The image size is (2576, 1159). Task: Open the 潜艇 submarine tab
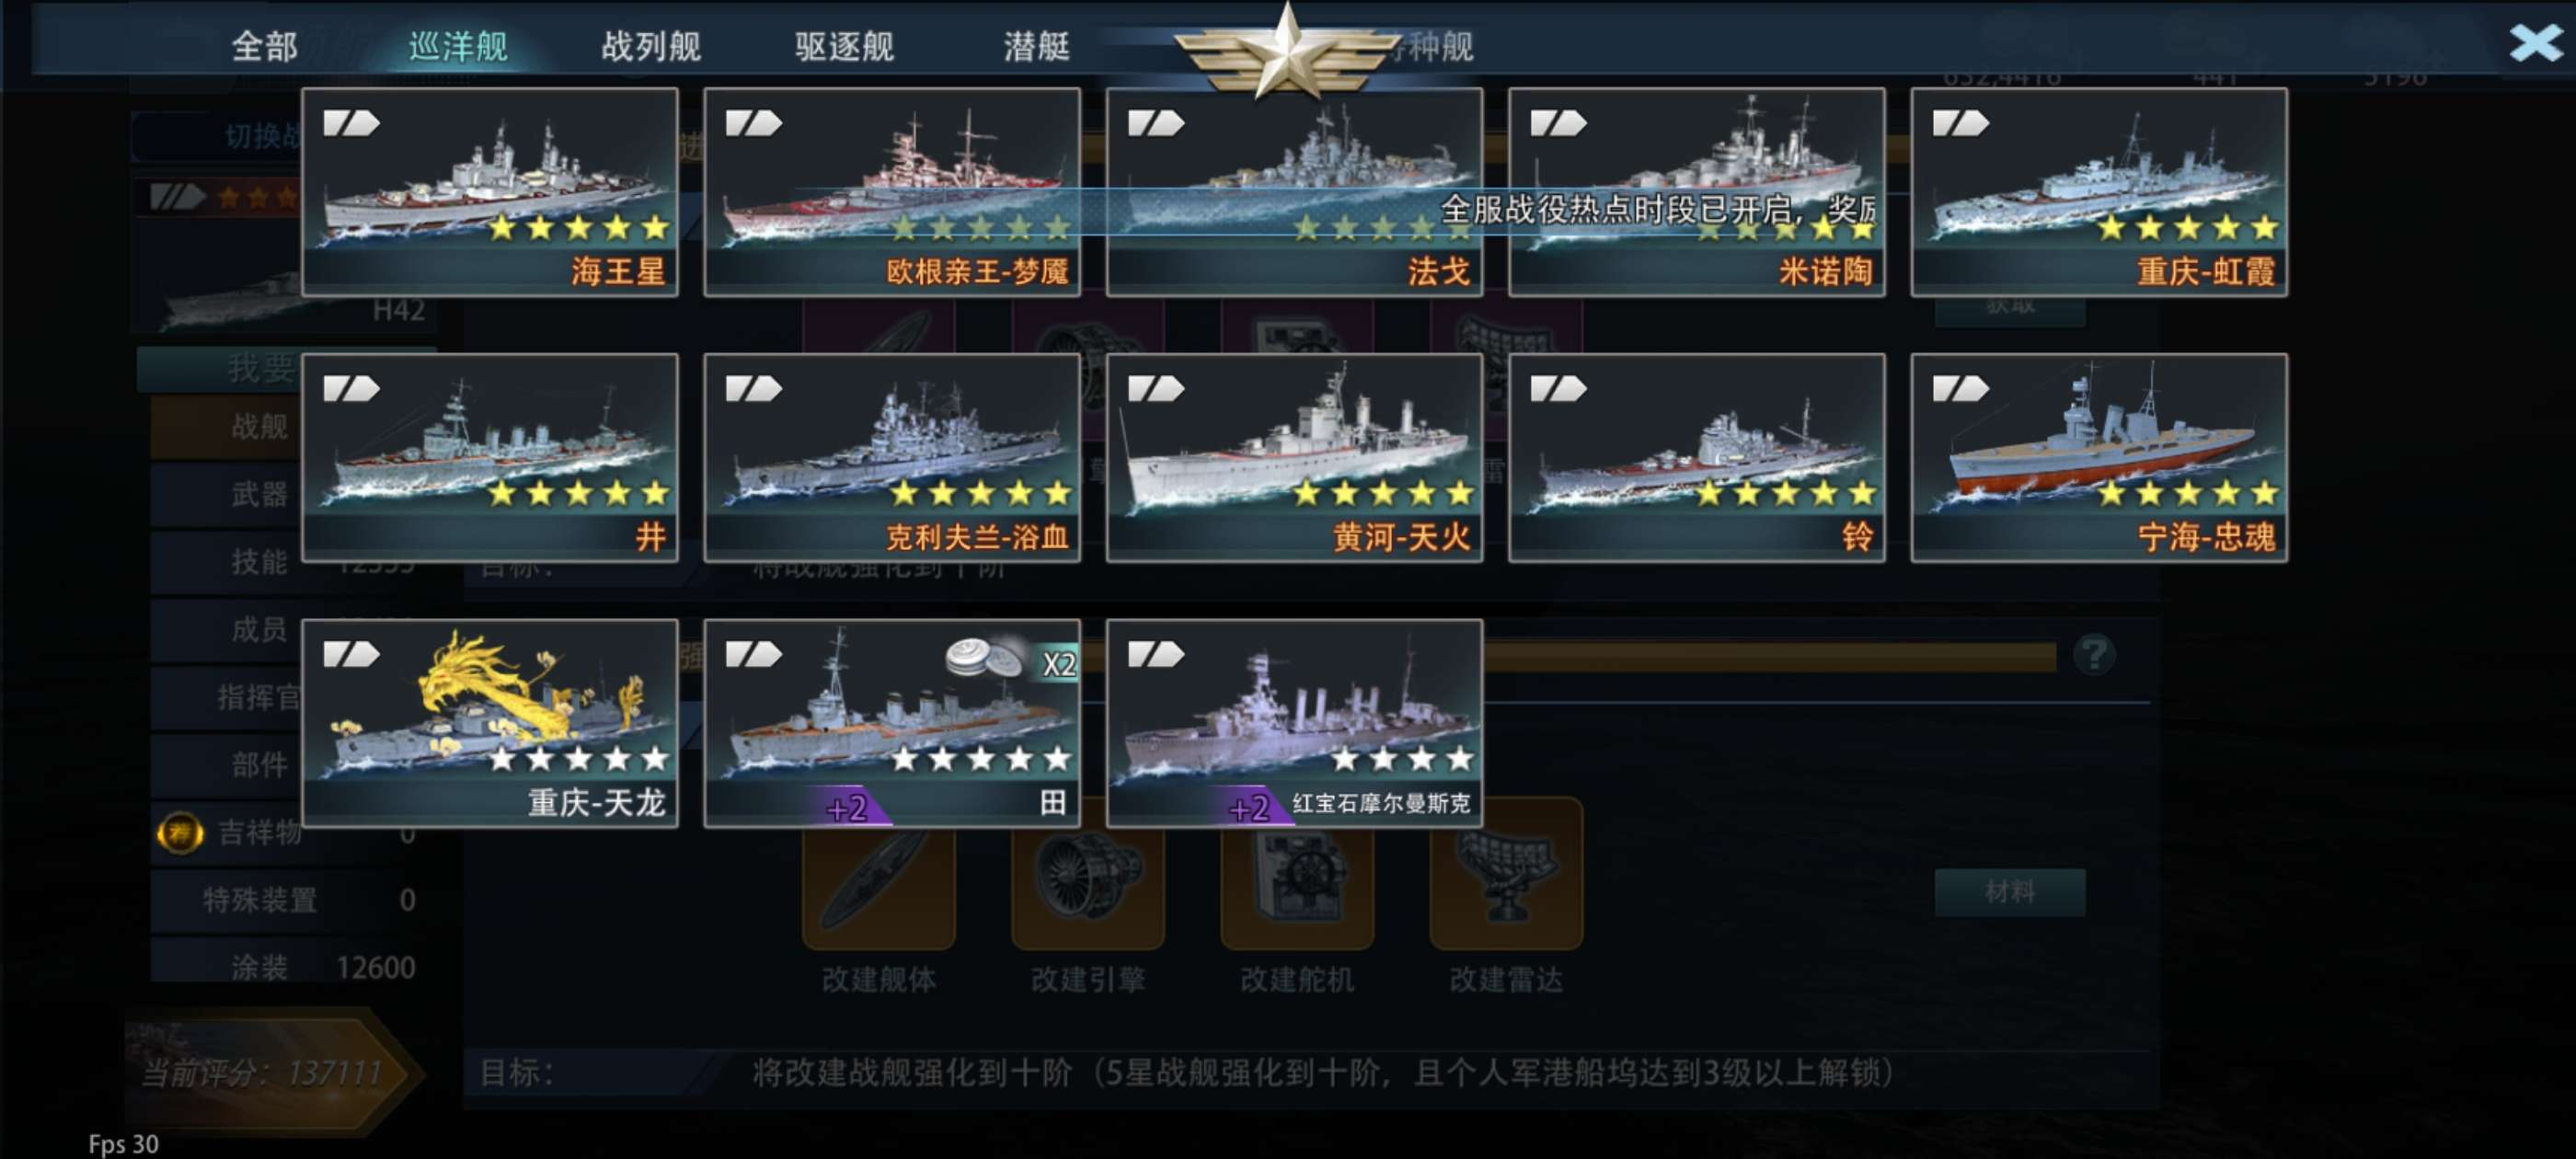(1036, 46)
